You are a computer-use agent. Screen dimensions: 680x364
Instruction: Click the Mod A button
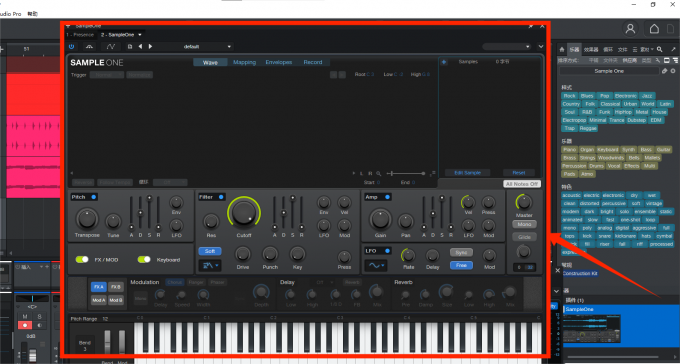click(x=98, y=300)
